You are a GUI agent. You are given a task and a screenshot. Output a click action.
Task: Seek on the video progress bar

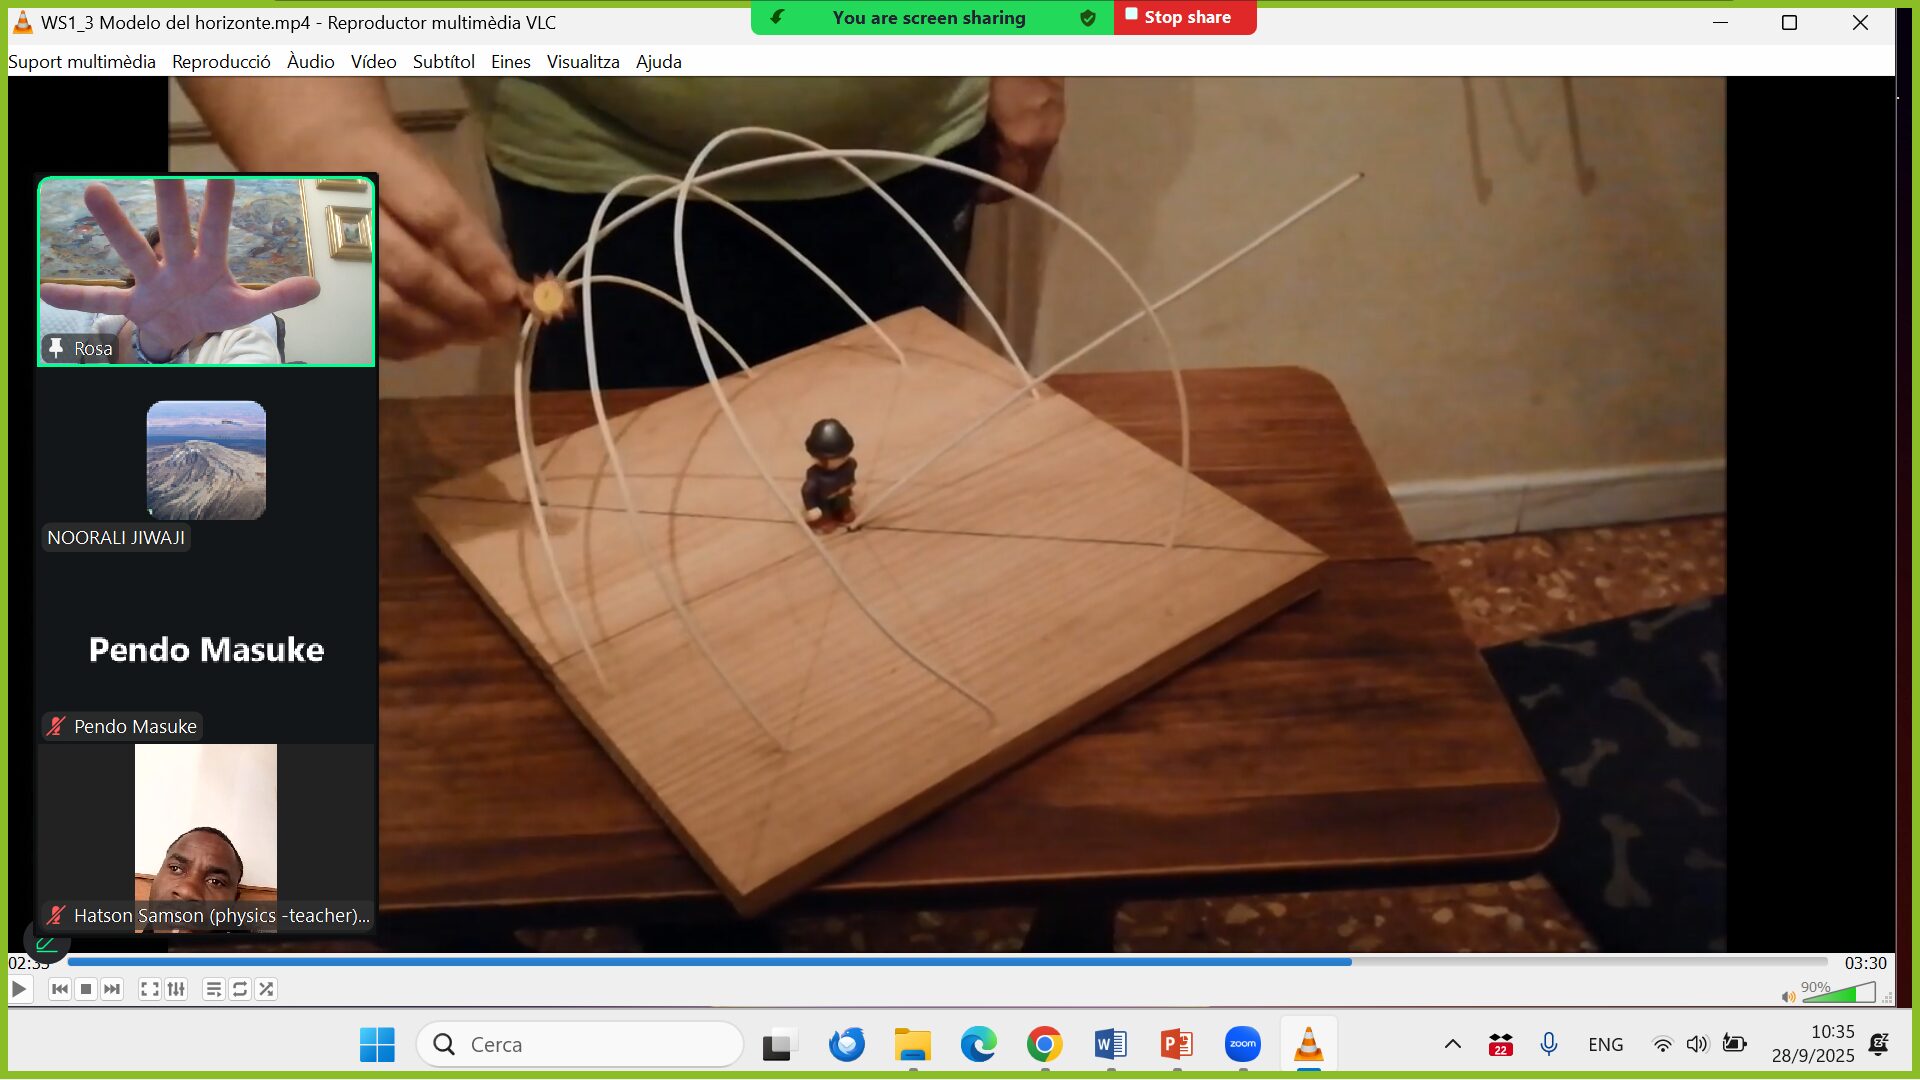tap(900, 962)
